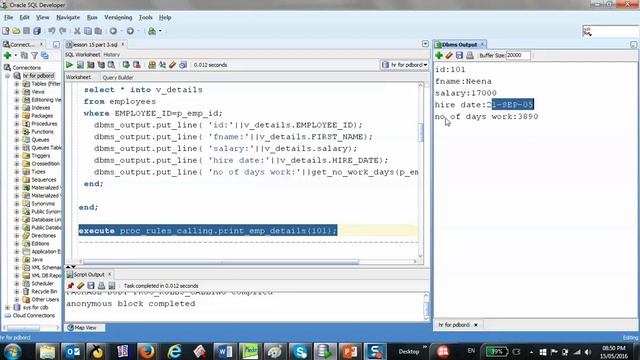Click the search box at top right
The width and height of the screenshot is (640, 360).
point(611,31)
